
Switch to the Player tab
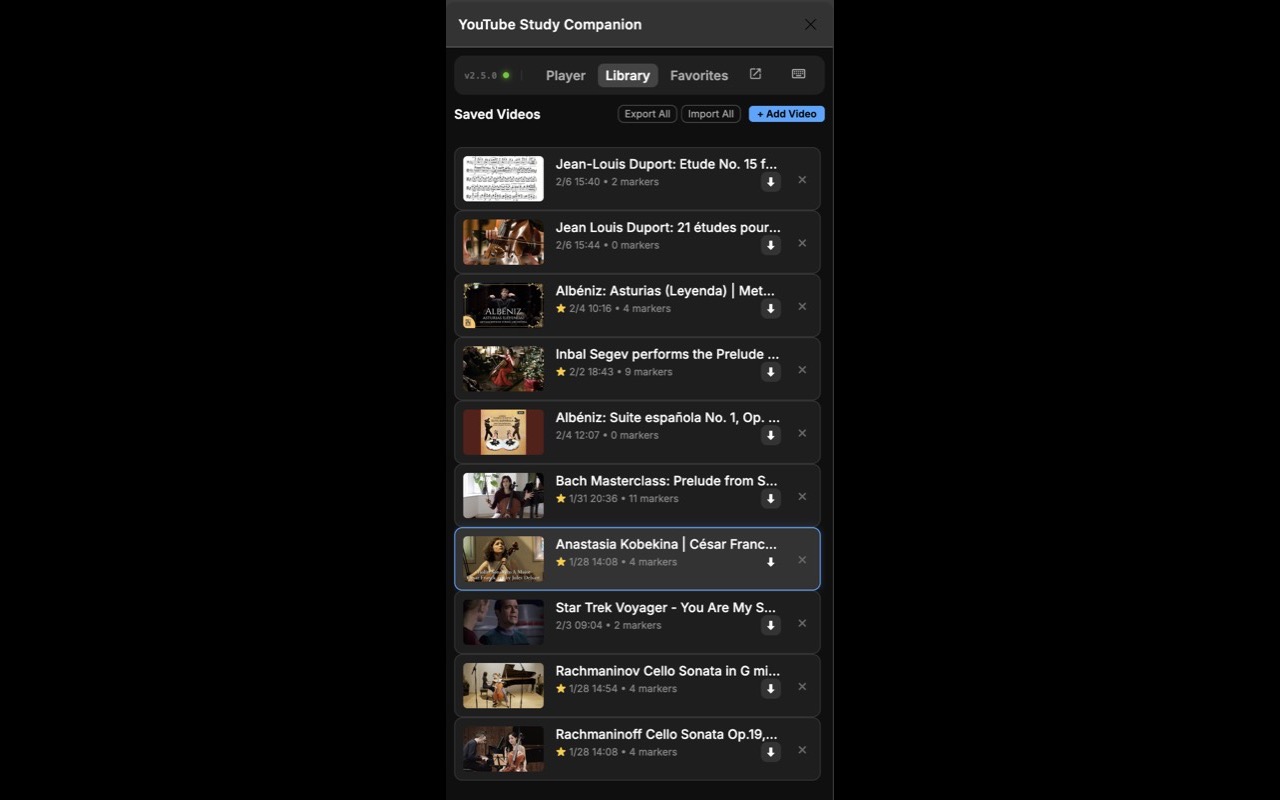[565, 75]
